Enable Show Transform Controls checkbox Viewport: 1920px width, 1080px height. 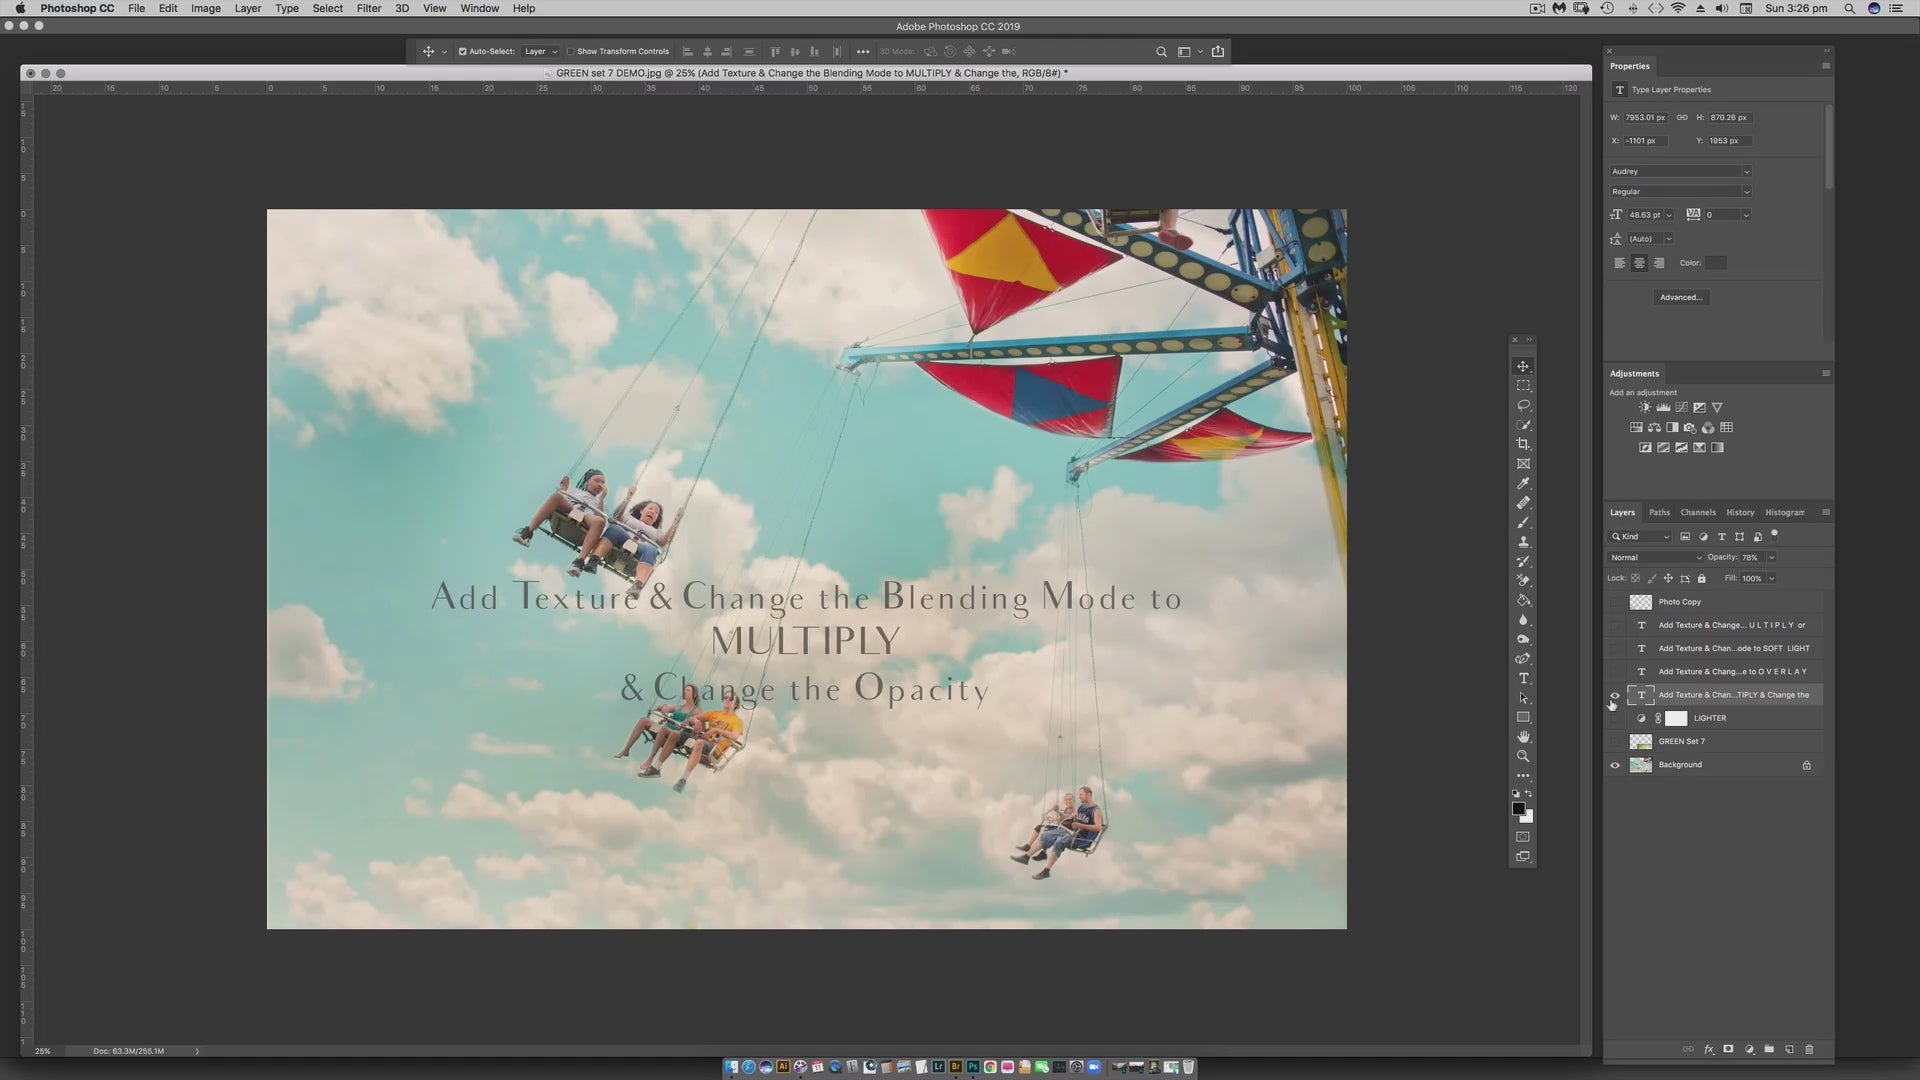point(571,51)
